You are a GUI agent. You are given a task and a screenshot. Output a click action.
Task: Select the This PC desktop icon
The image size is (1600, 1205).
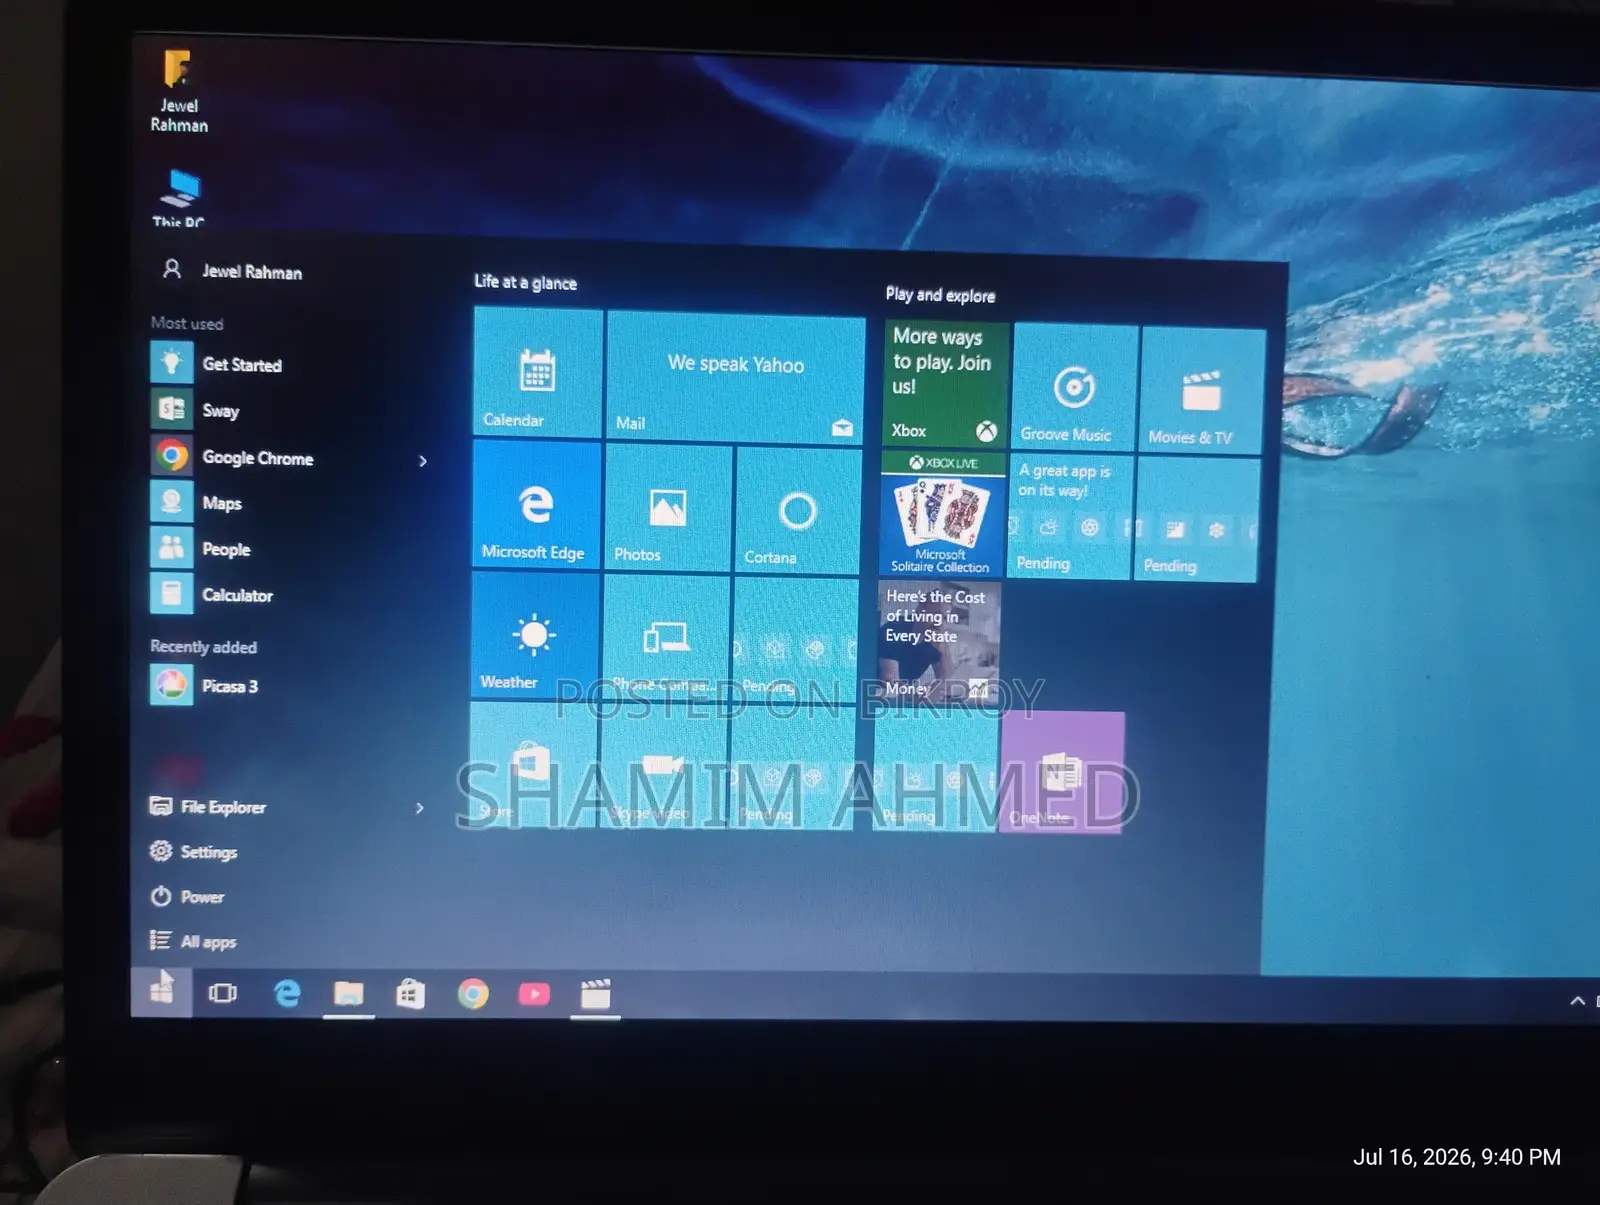click(x=179, y=198)
